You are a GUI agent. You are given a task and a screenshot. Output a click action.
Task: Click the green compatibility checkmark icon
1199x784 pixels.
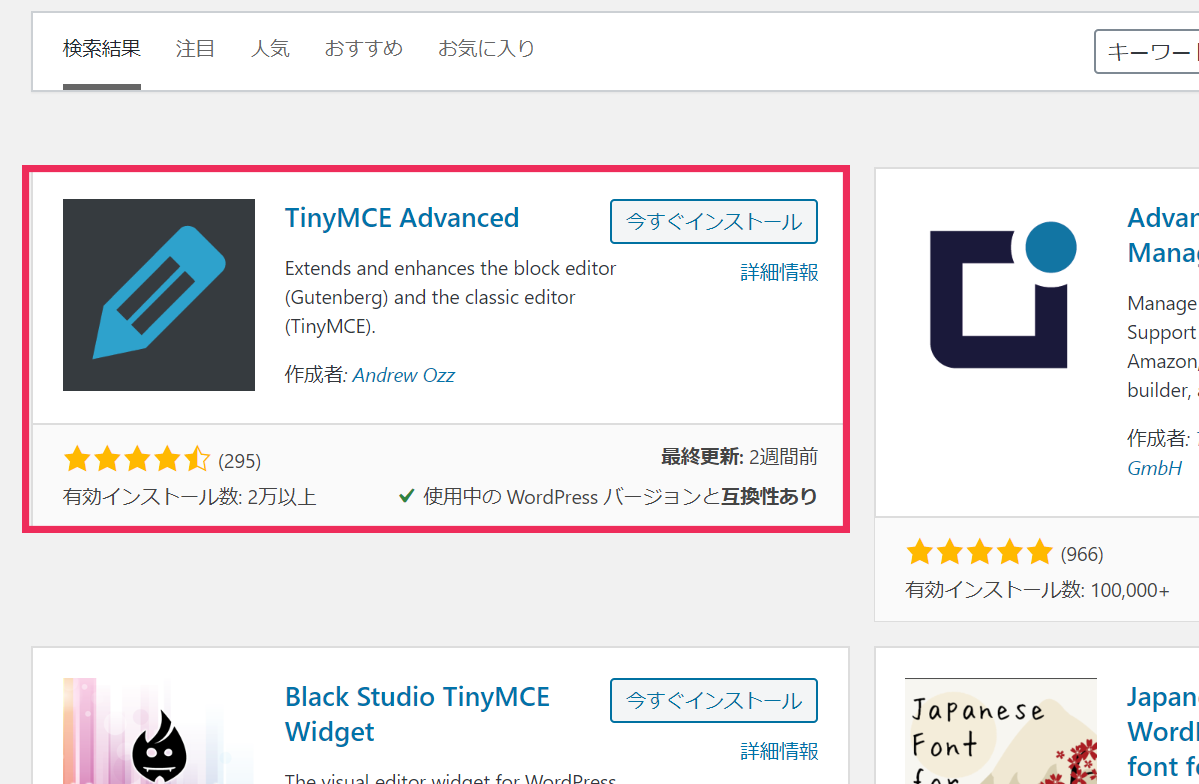tap(407, 496)
